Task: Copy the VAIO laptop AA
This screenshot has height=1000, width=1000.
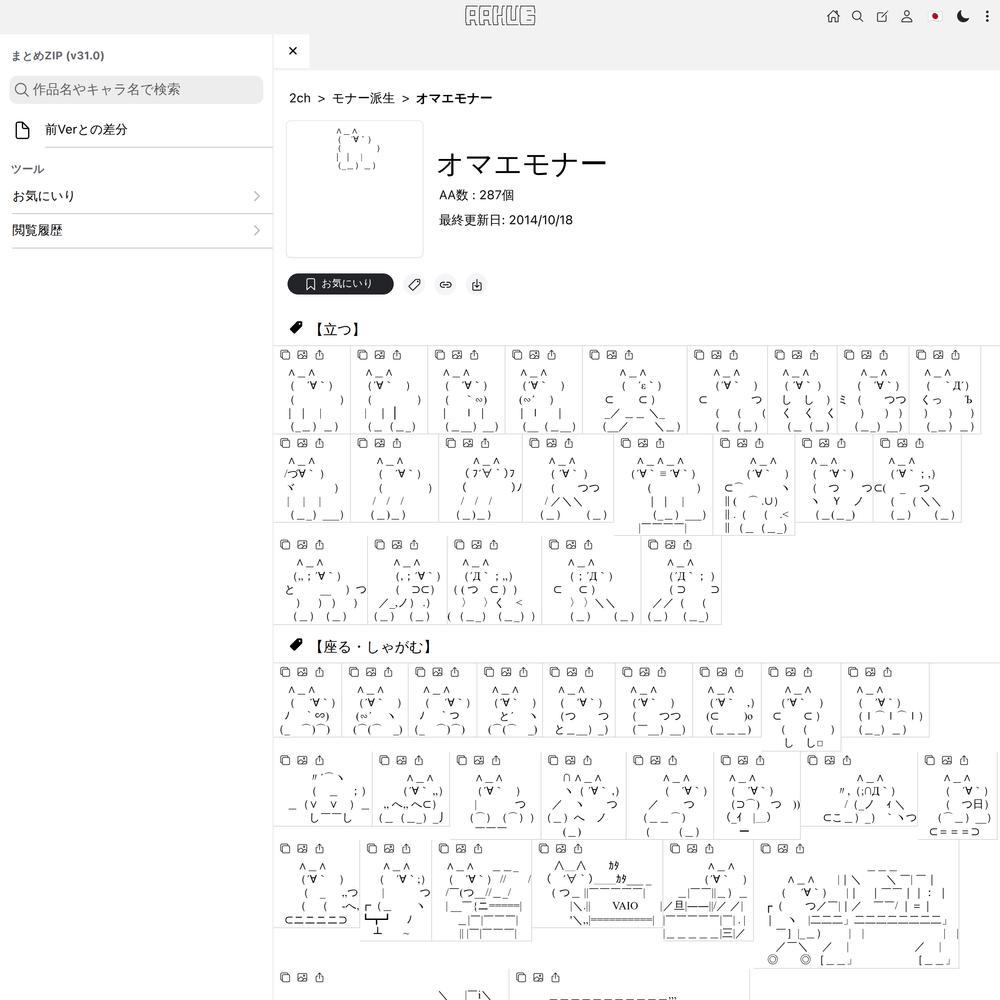Action: 543,849
